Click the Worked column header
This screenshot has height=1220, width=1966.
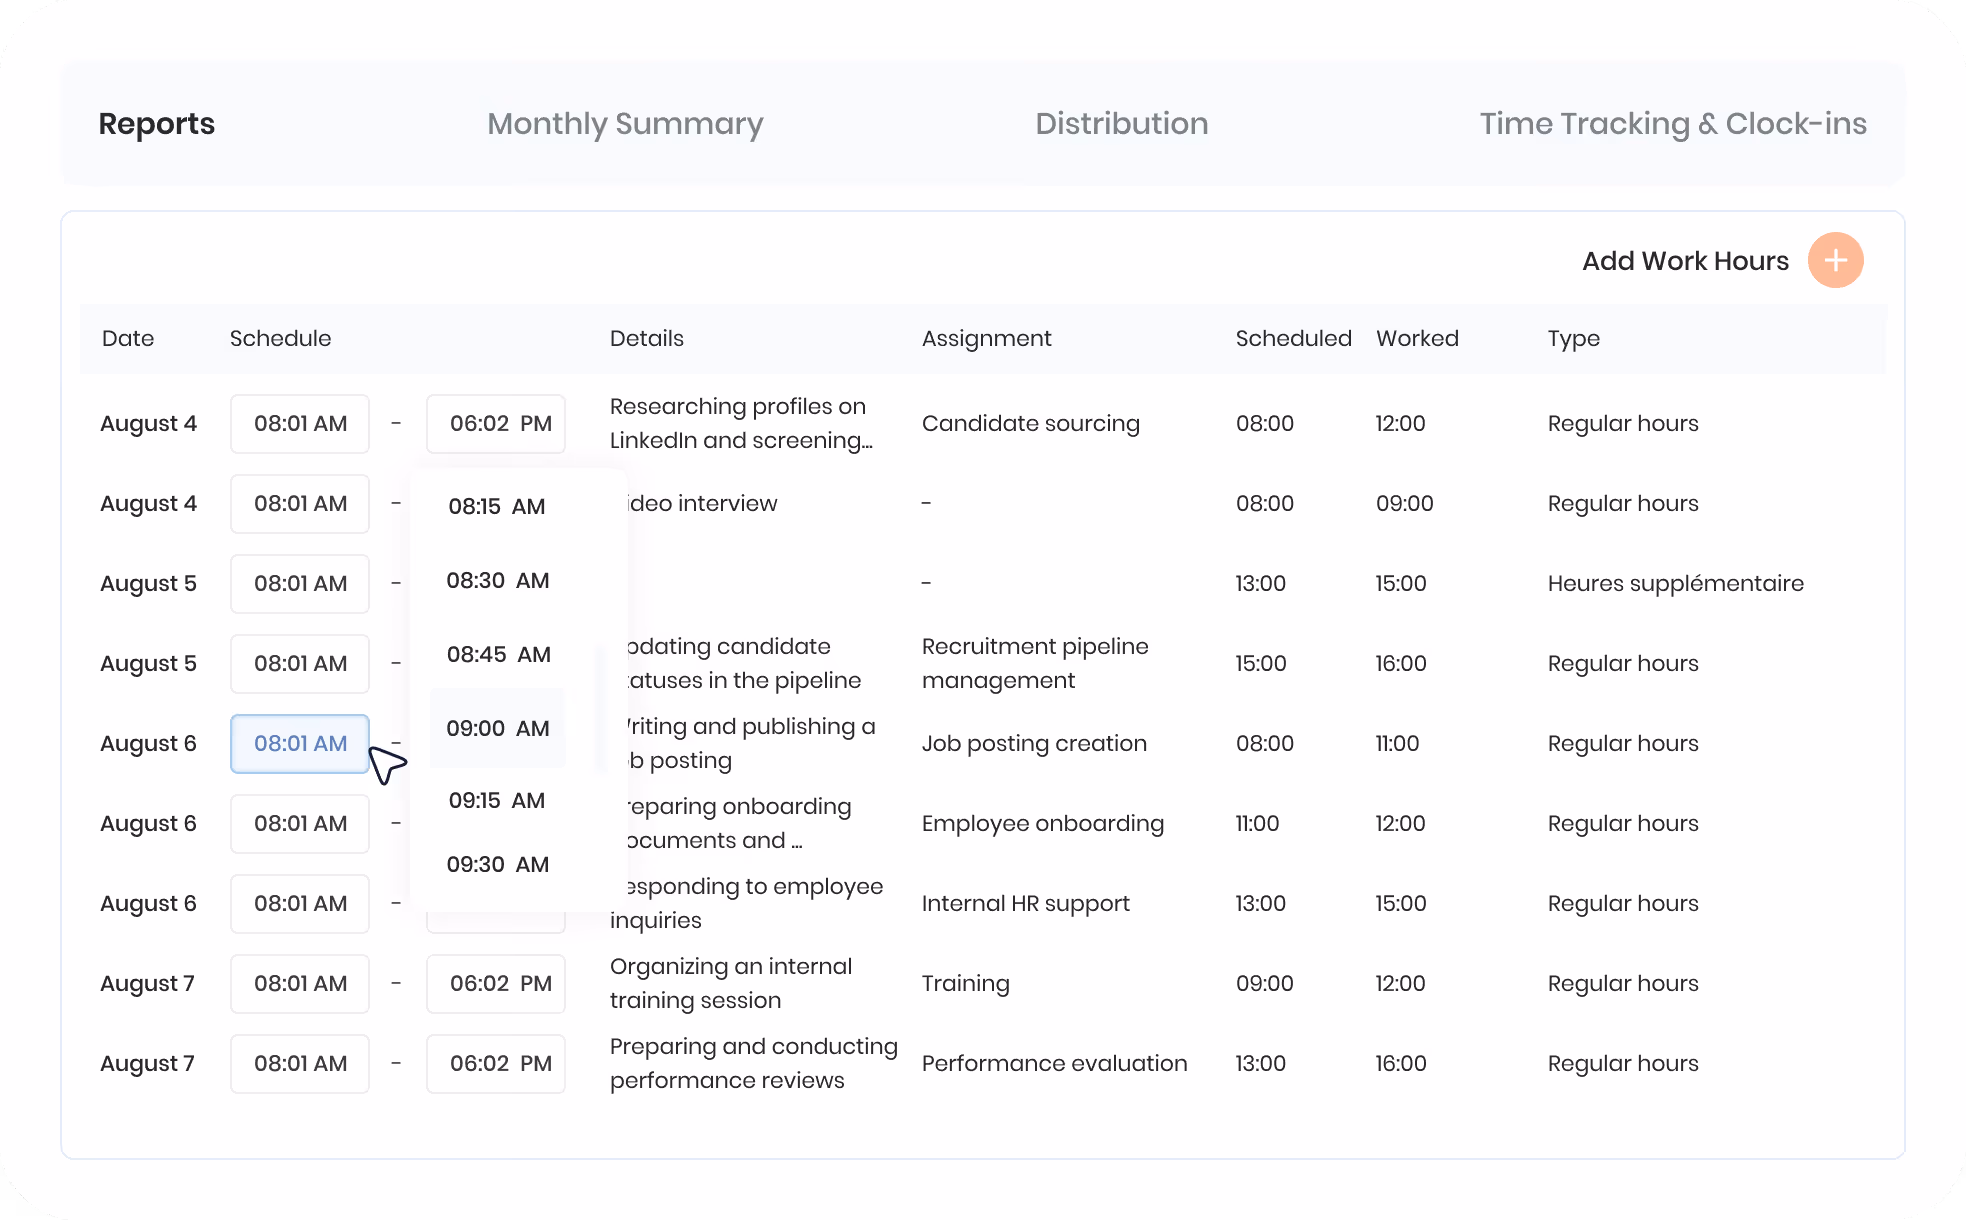point(1417,338)
